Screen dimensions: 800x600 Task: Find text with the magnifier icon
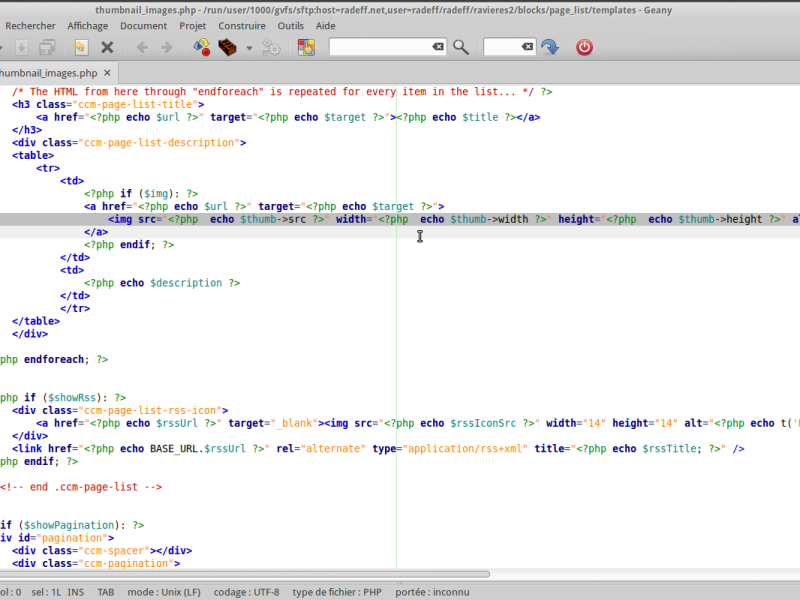click(x=461, y=47)
